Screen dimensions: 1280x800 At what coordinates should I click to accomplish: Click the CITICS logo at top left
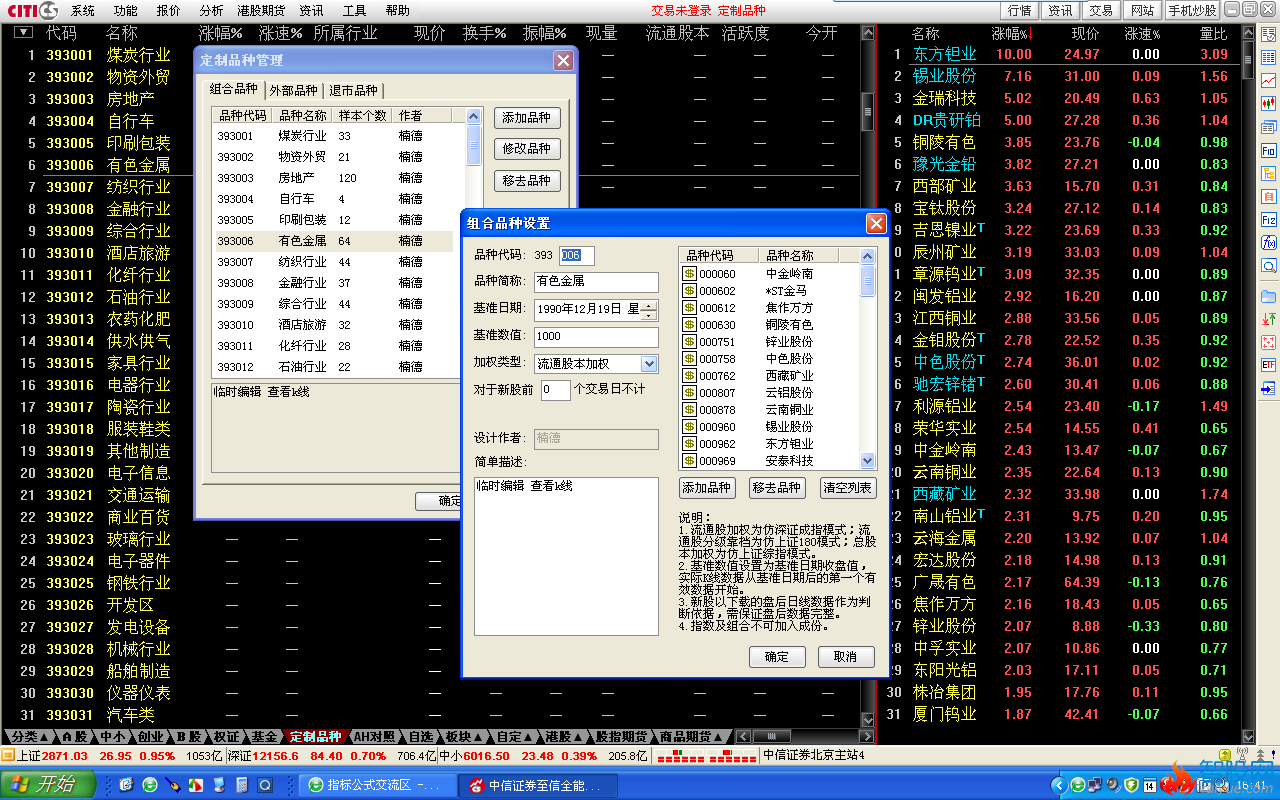[x=30, y=10]
